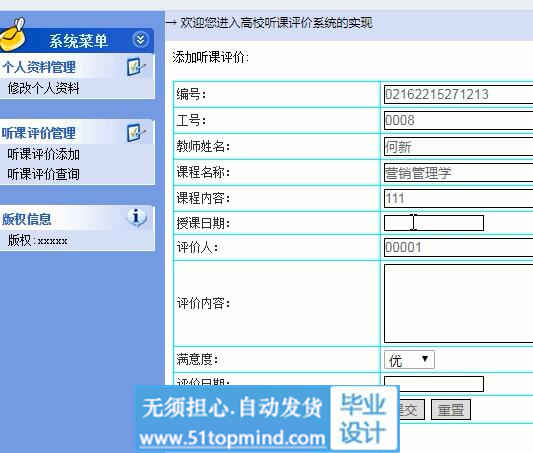Click the 听课评价管理 edit icon
This screenshot has height=453, width=533.
pyautogui.click(x=135, y=133)
